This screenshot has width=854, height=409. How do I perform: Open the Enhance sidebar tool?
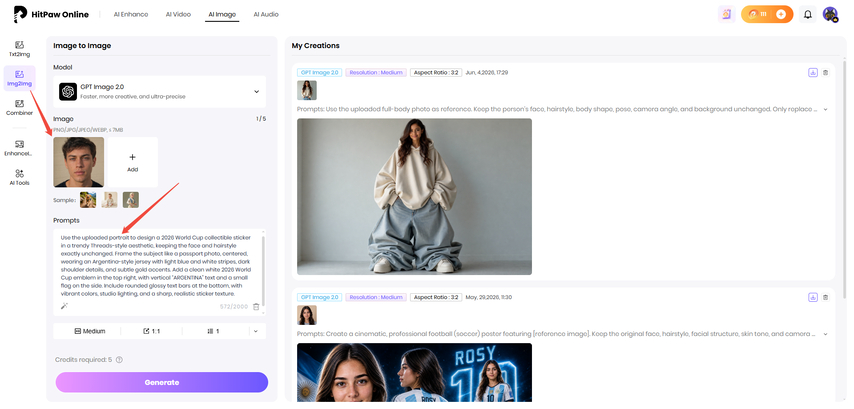(x=20, y=148)
